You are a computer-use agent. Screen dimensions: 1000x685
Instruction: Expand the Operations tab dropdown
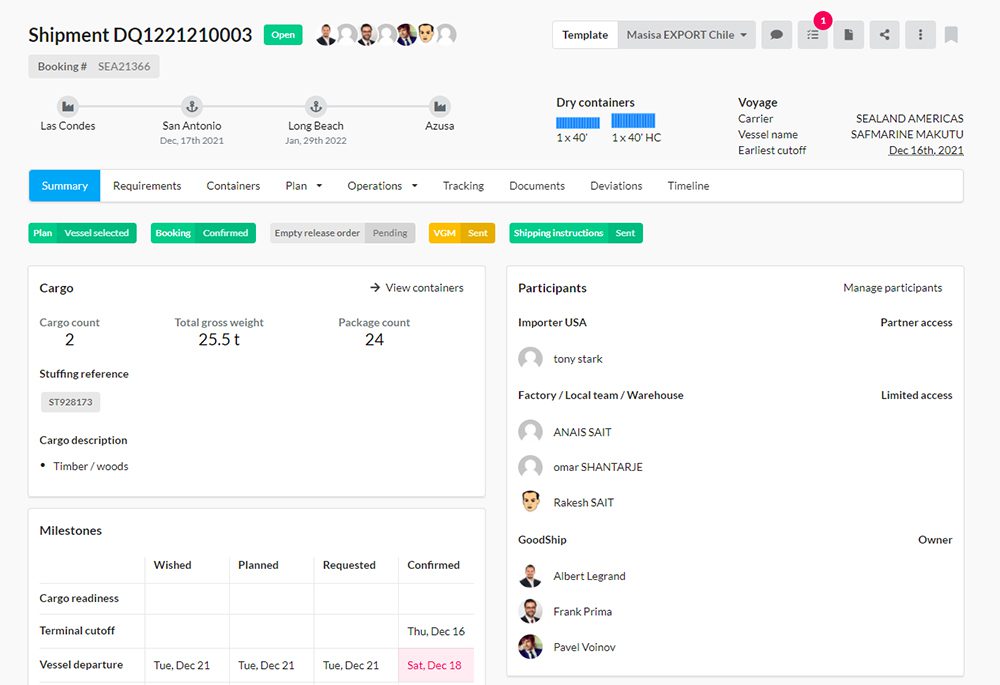382,186
